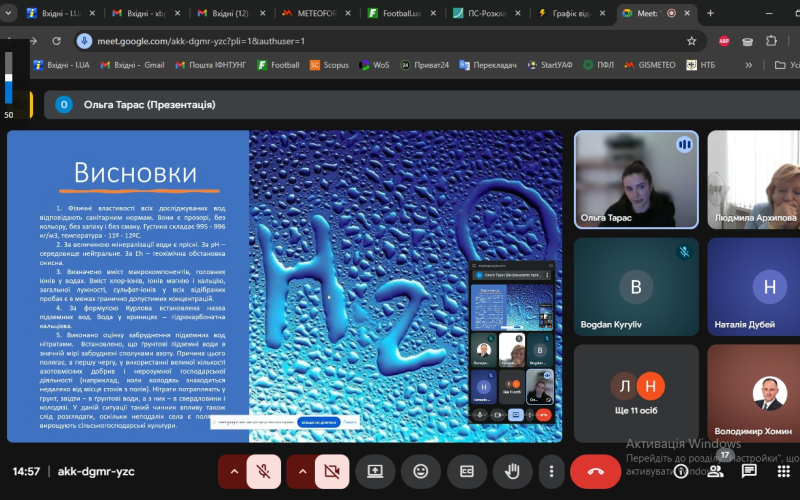800x500 pixels.
Task: Open the extension icon left of Extensions puzzle
Action: click(x=747, y=41)
